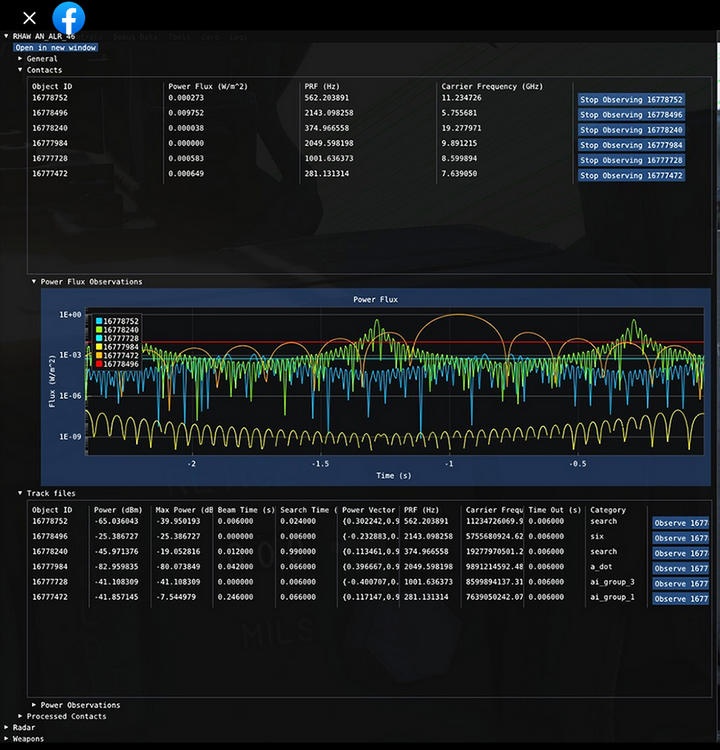Screen dimensions: 720x750
Task: Select the ai_group_3 category cell
Action: 612,582
